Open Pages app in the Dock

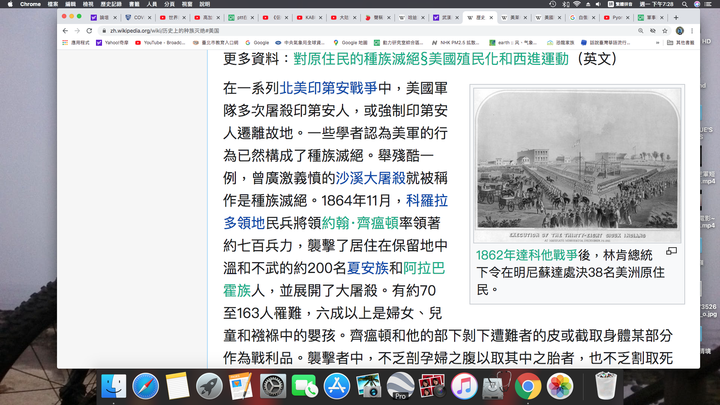pos(241,386)
